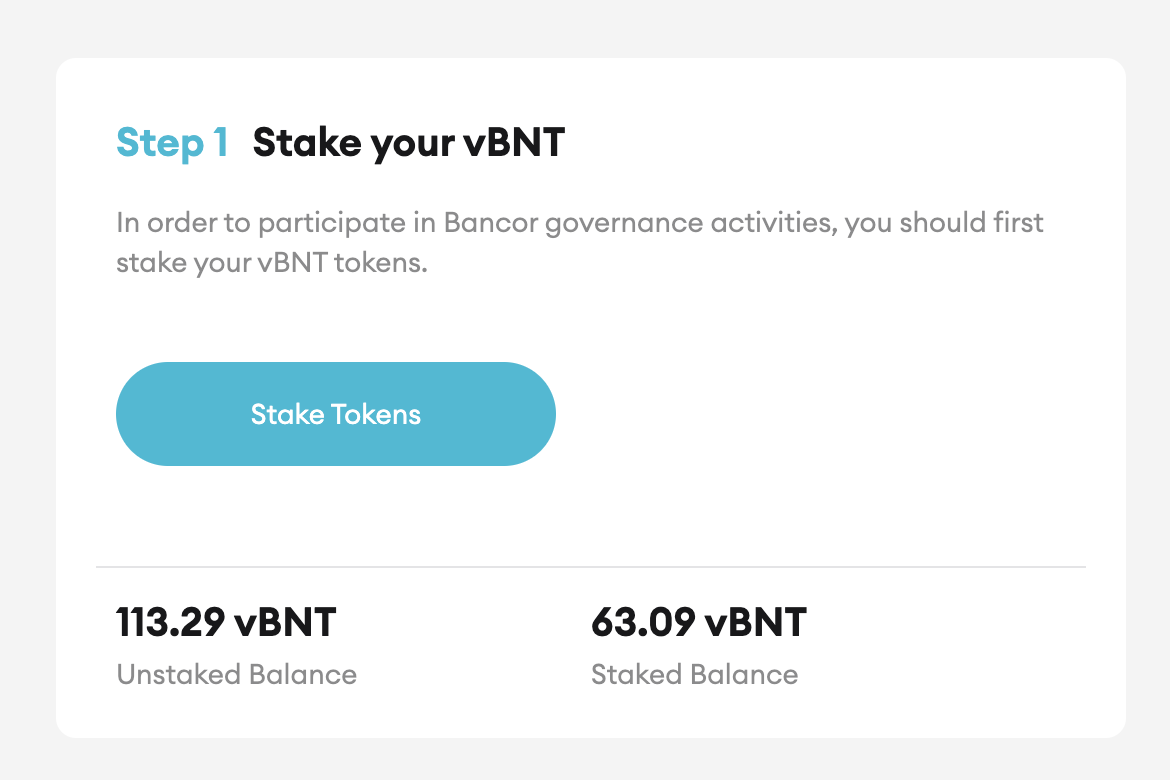Select the Unstaked Balance label
The width and height of the screenshot is (1170, 780).
tap(236, 674)
